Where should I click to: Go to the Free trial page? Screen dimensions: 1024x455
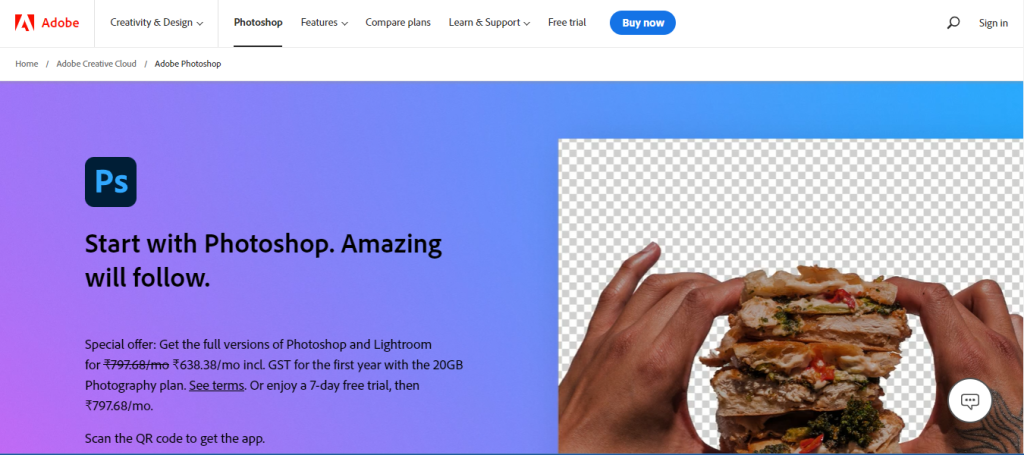point(567,23)
